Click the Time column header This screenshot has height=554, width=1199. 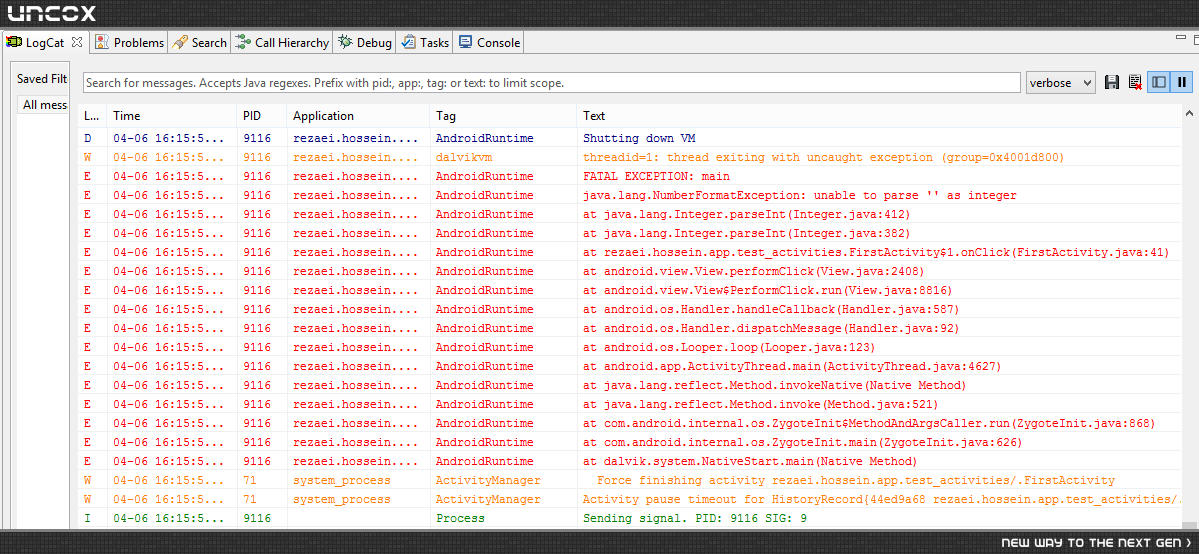click(x=172, y=116)
